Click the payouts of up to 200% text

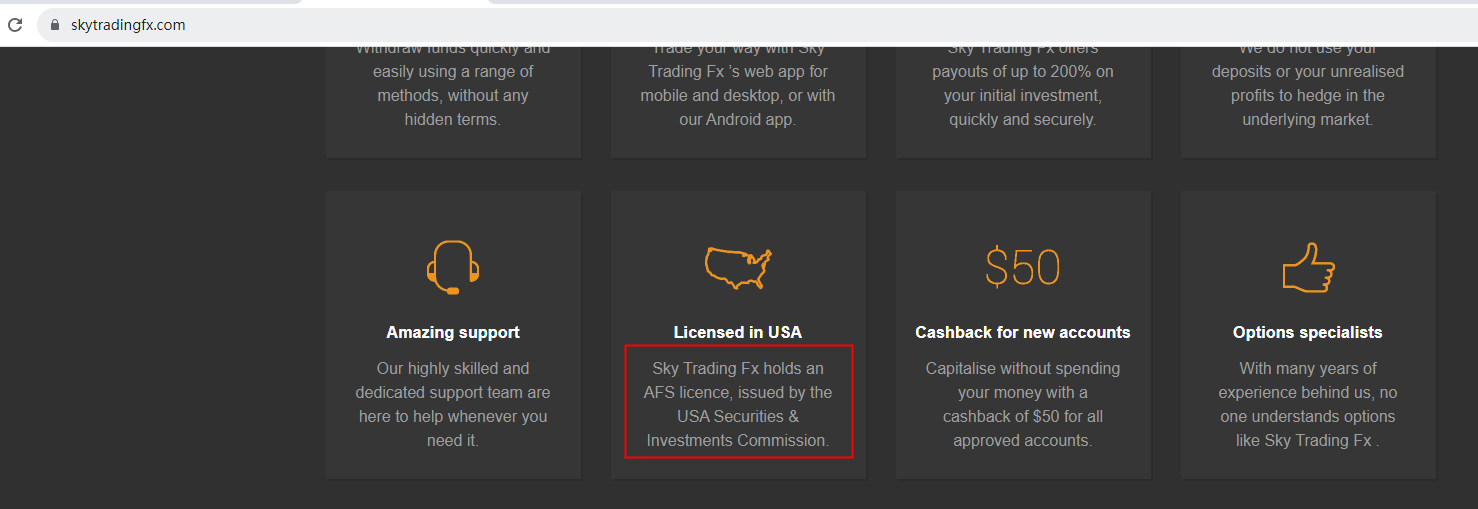pyautogui.click(x=1022, y=72)
